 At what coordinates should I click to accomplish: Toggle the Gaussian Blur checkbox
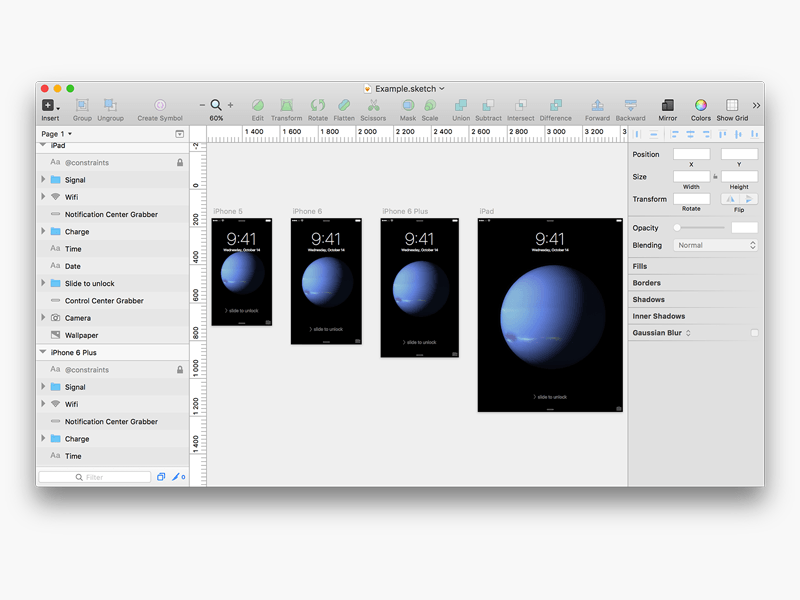753,331
